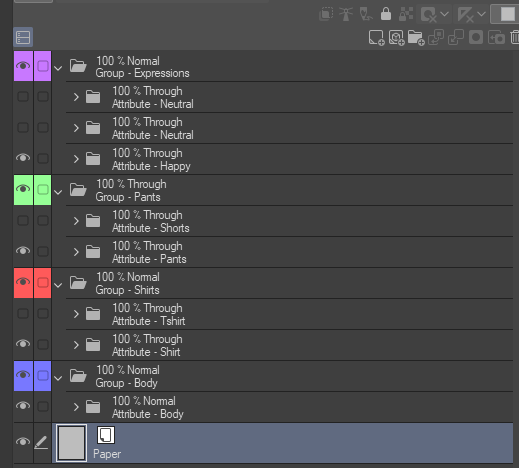The height and width of the screenshot is (468, 519).
Task: Show the Attribute - Tshirt folder
Action: coord(23,313)
